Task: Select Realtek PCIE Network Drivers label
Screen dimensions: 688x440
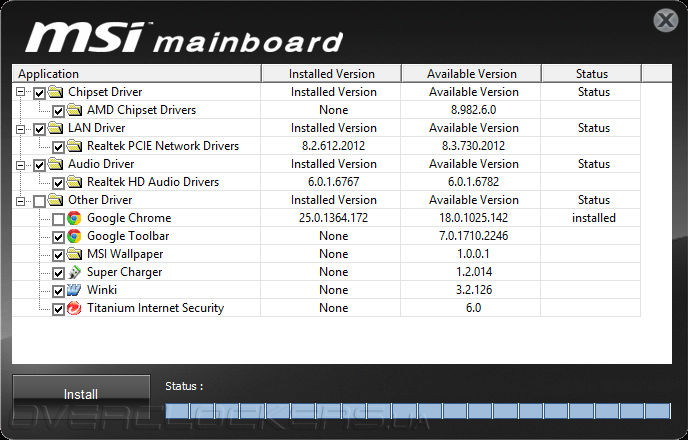Action: click(x=163, y=146)
